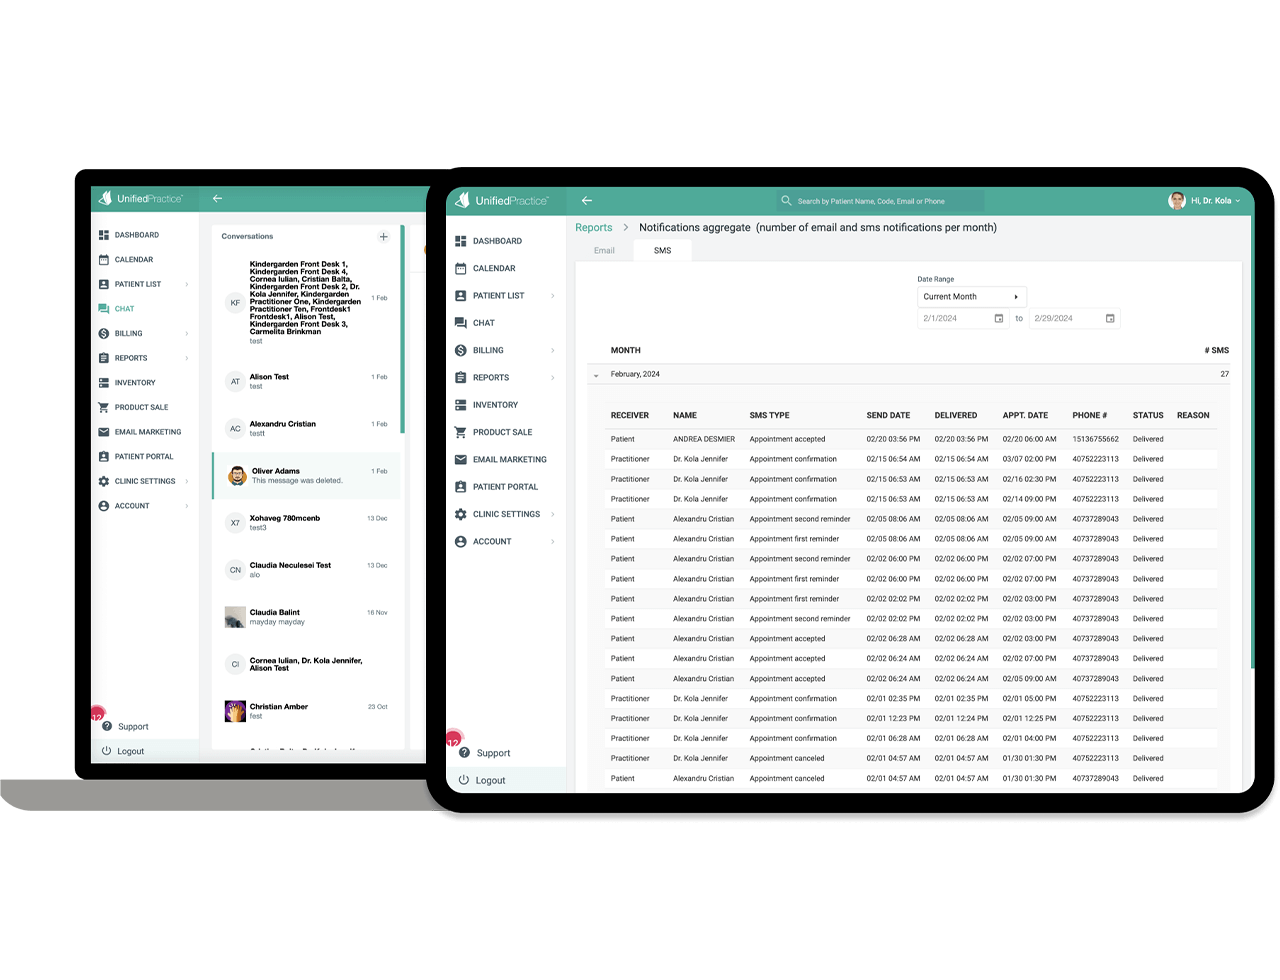Click the patient search input field

tap(885, 201)
